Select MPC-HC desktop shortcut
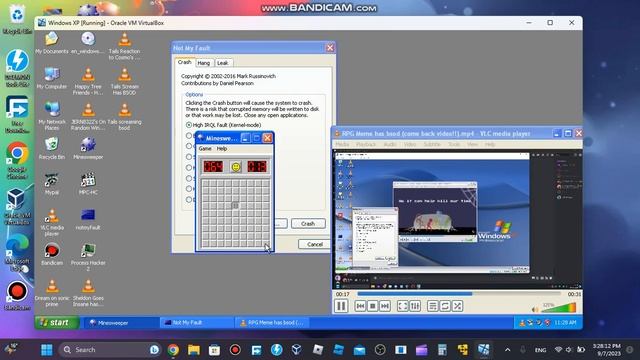This screenshot has width=640, height=360. 88,184
